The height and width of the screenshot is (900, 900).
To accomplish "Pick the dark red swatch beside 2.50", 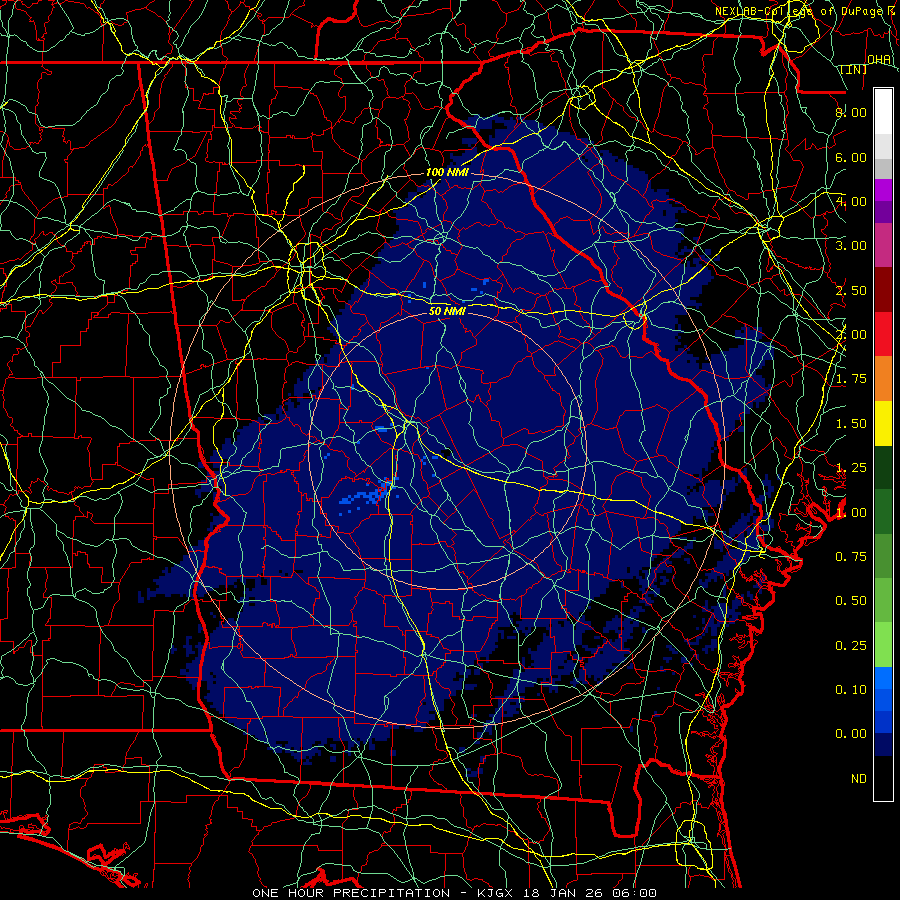I will pos(883,290).
